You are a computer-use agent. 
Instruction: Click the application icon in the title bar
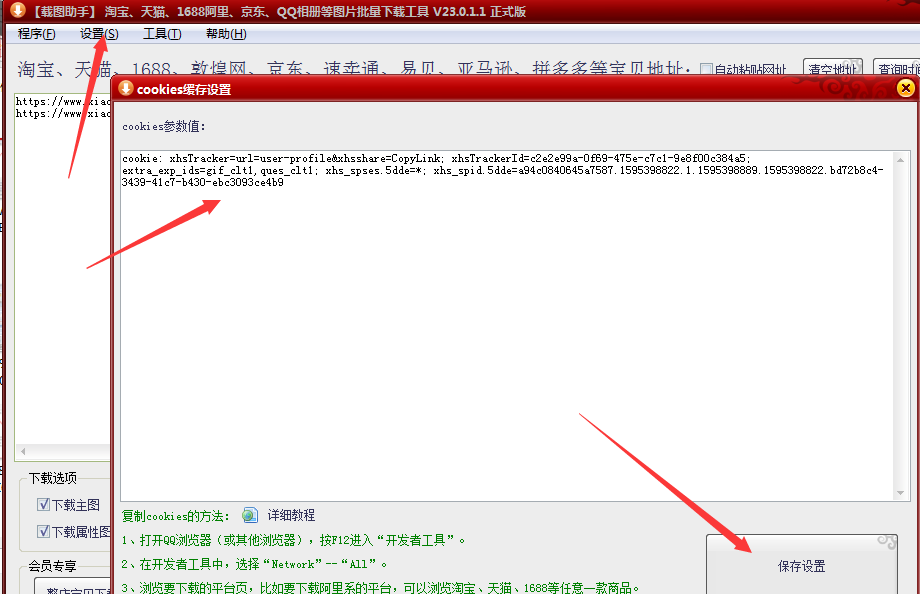[x=18, y=10]
